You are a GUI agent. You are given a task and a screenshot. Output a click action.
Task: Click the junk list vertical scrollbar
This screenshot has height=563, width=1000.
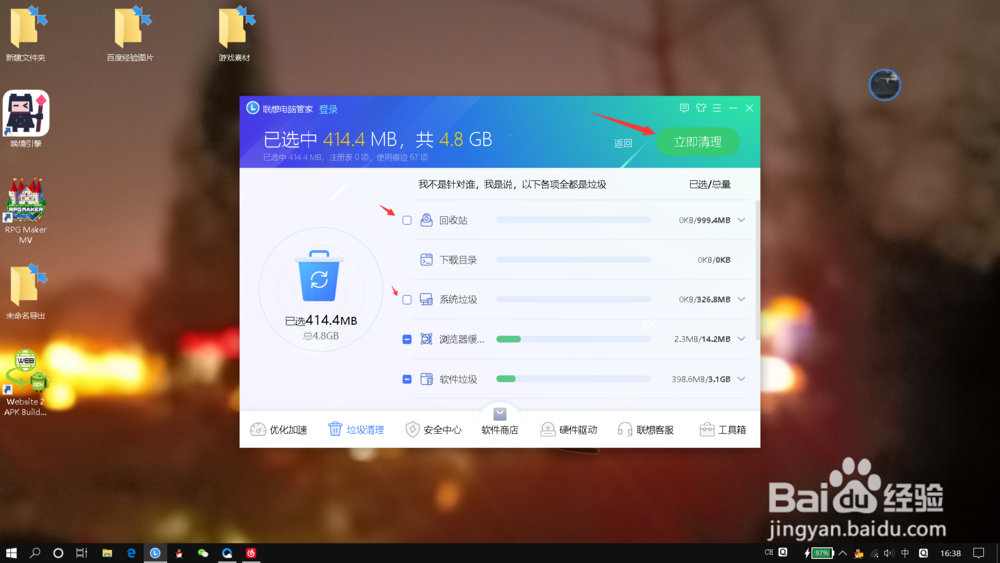(x=757, y=270)
